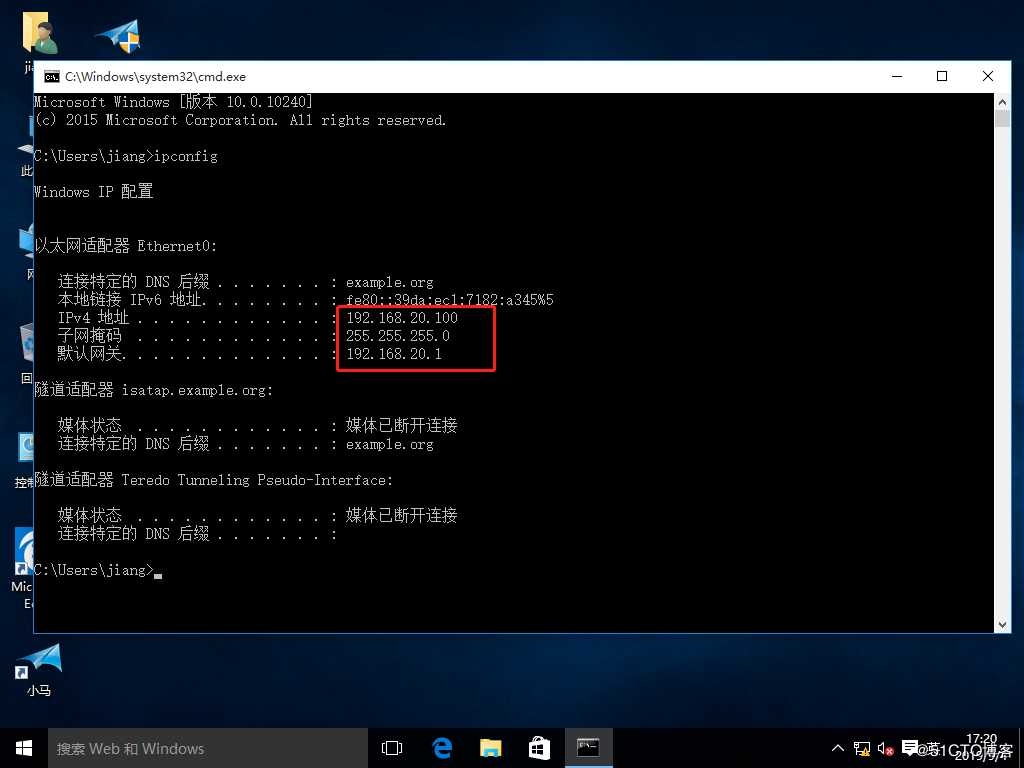Open the Windows Start menu
The height and width of the screenshot is (768, 1024).
coord(24,748)
